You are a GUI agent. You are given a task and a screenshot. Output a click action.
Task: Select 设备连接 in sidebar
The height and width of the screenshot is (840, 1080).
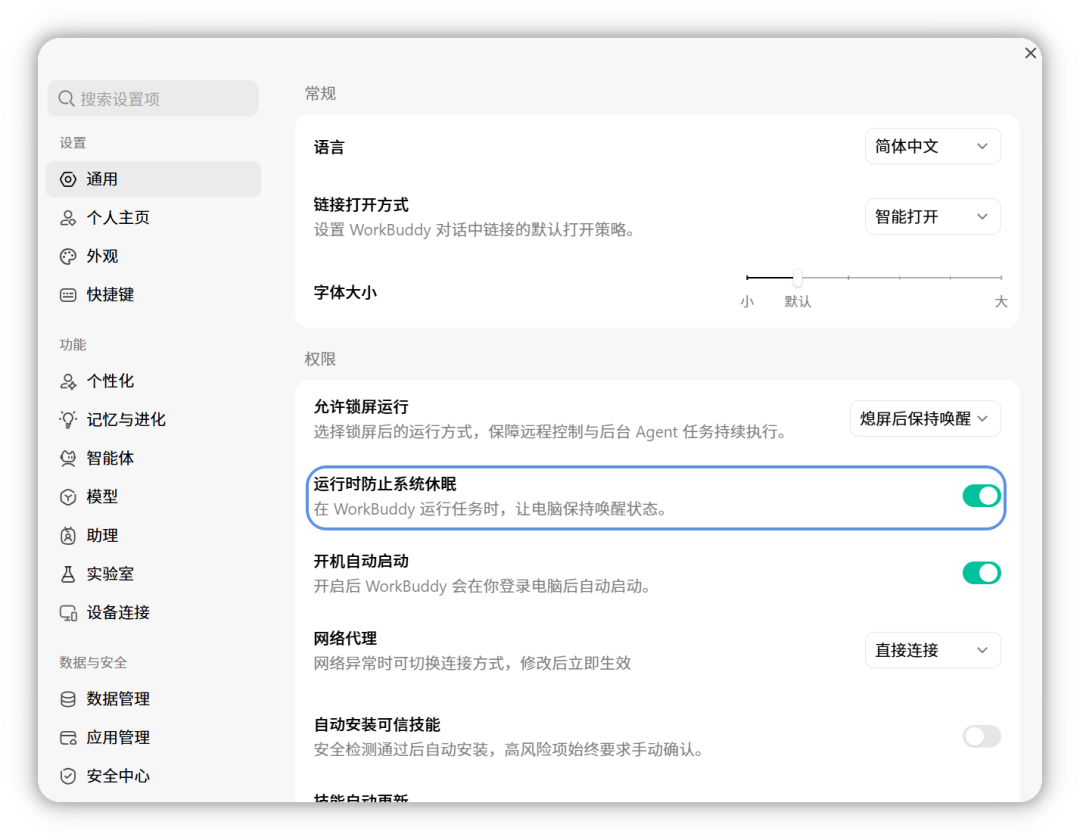tap(153, 613)
